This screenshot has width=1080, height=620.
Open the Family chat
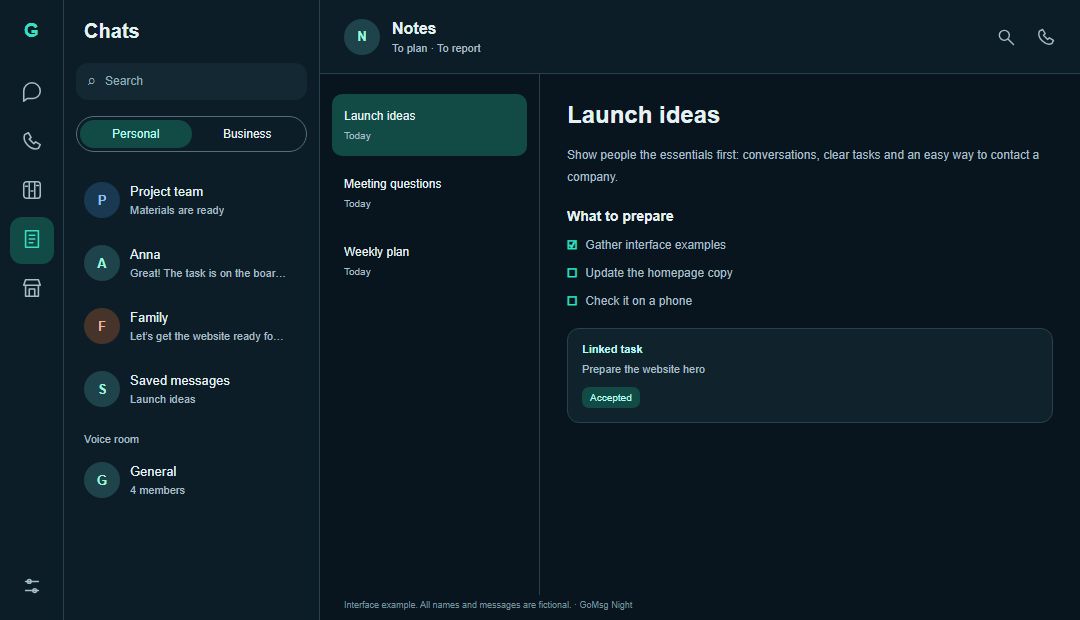coord(191,326)
